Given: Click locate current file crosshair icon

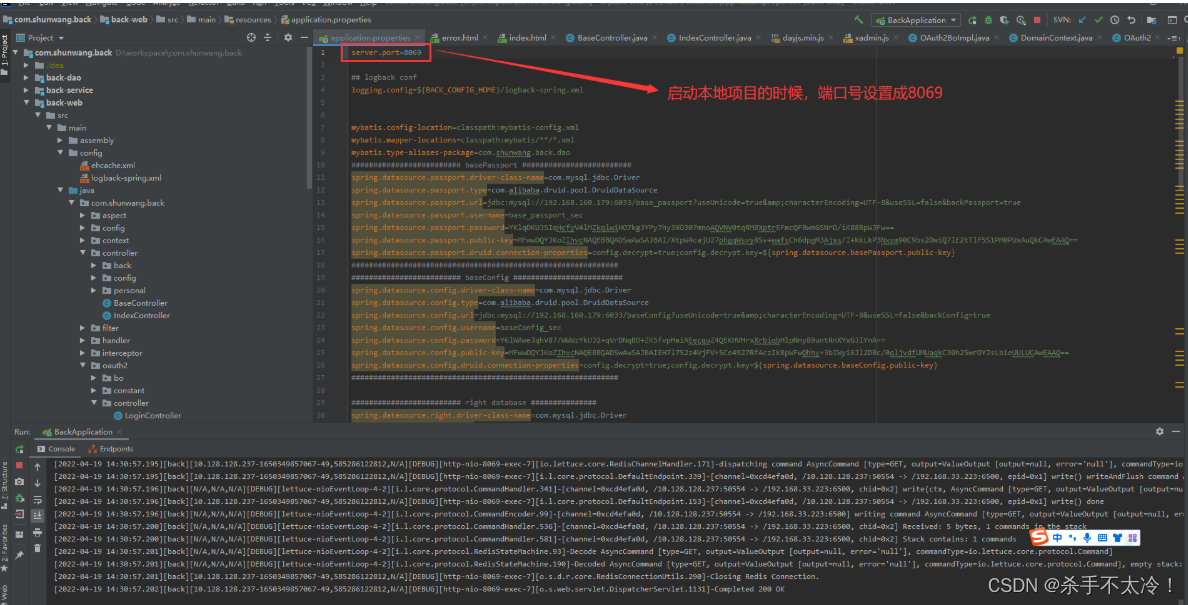Looking at the screenshot, I should (x=252, y=37).
